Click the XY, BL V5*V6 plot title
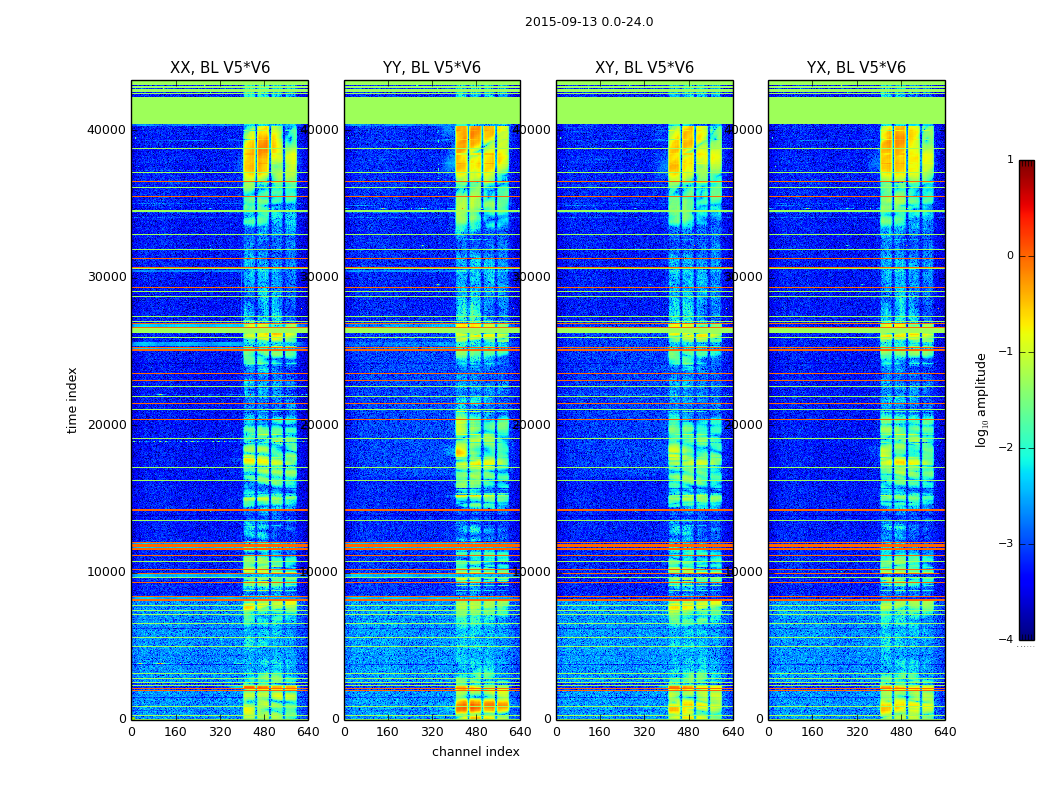Viewport: 1050px width, 800px height. click(x=644, y=68)
